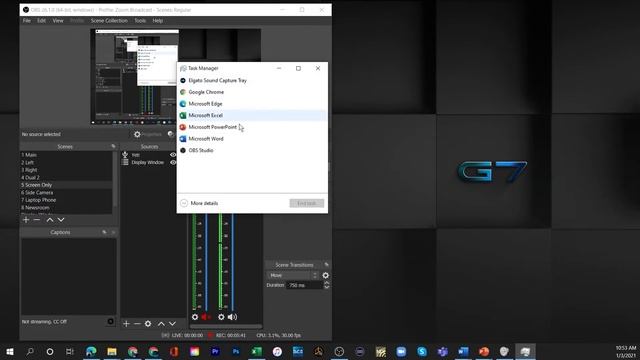Image resolution: width=640 pixels, height=360 pixels.
Task: Open Excel from the taskbar
Action: click(x=256, y=351)
